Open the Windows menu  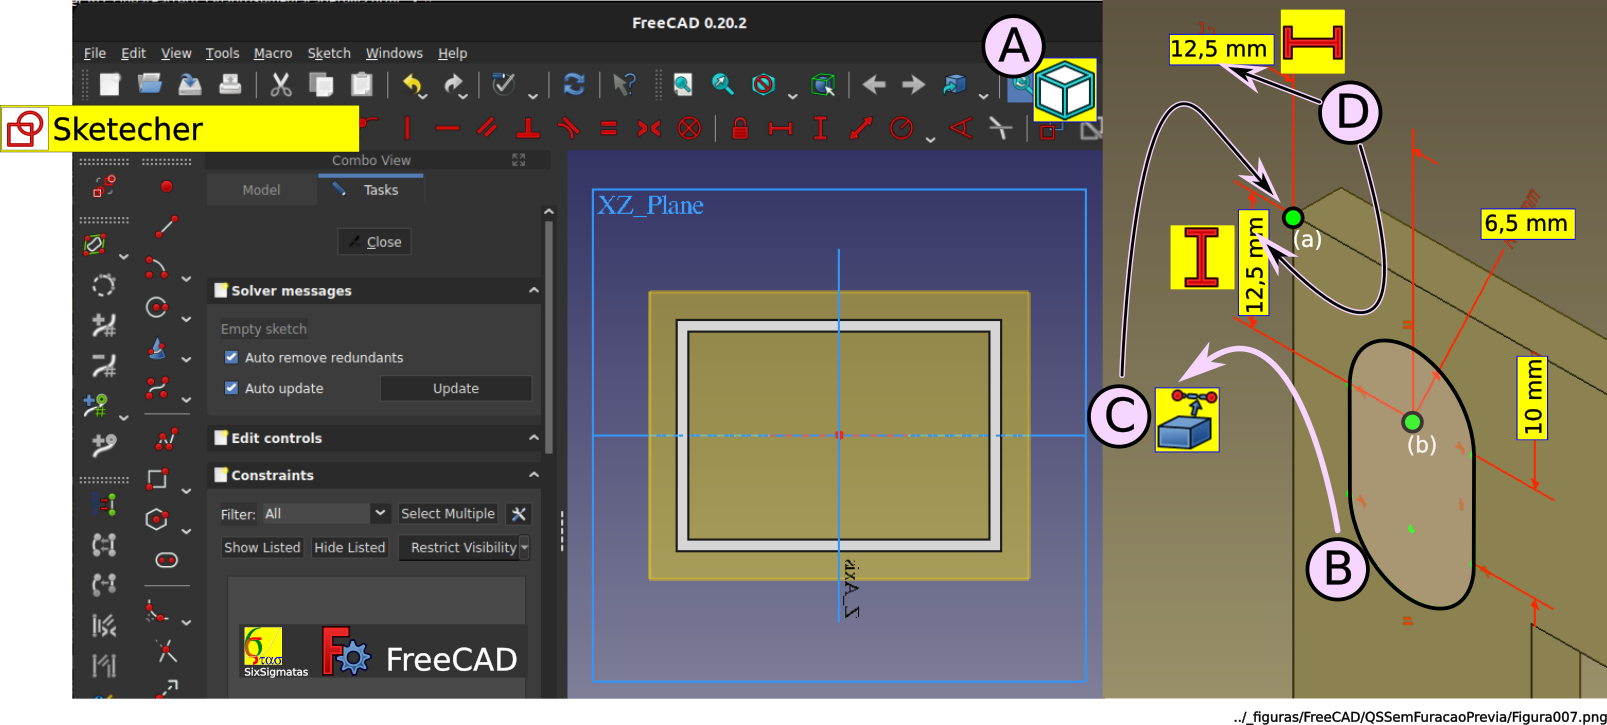click(x=394, y=53)
